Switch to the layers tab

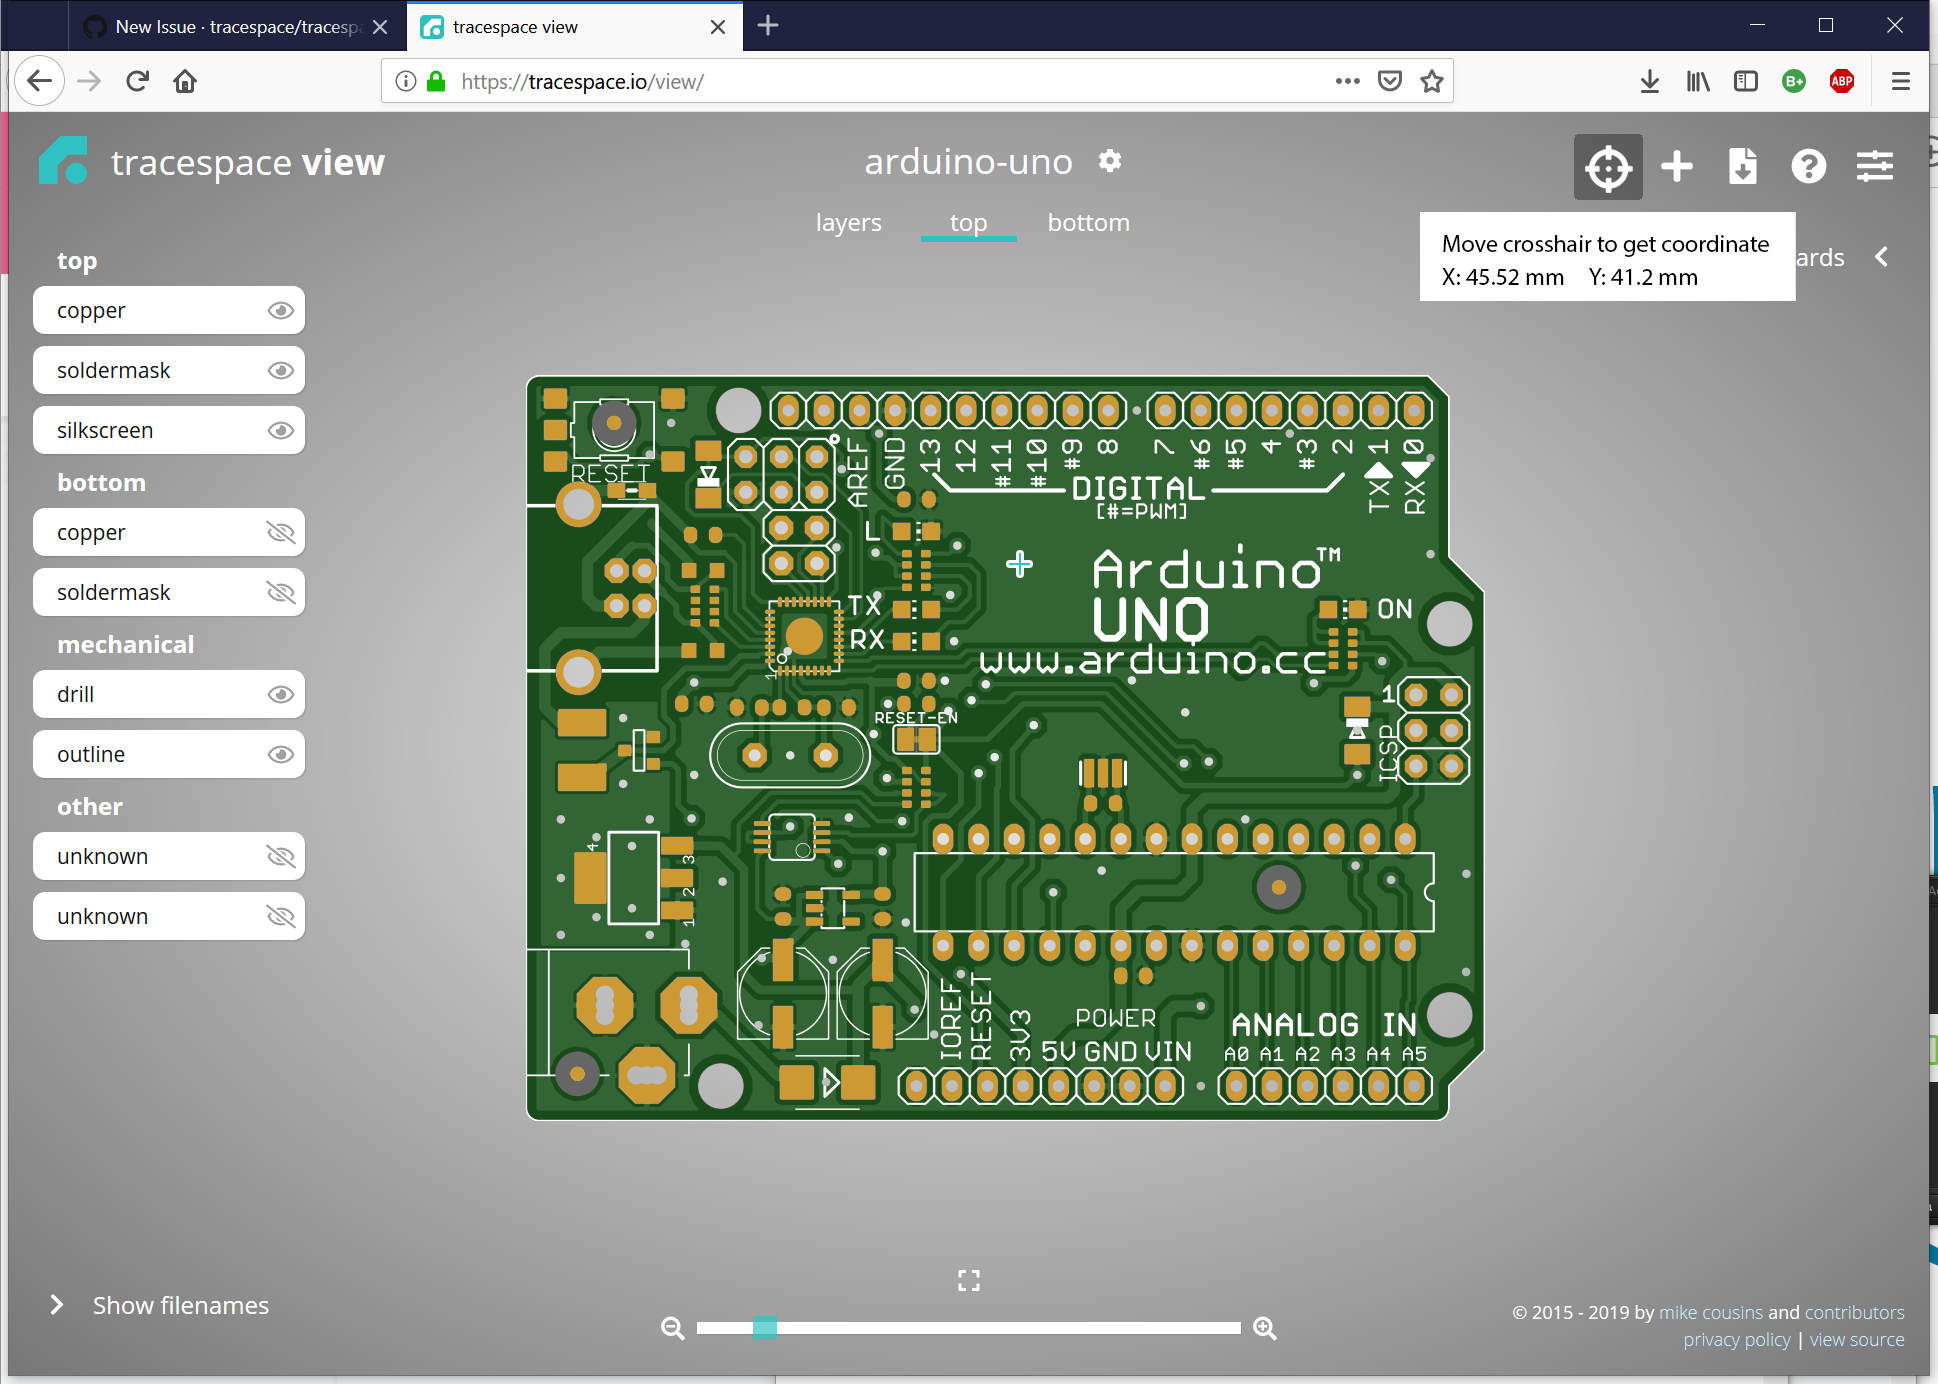(x=848, y=222)
